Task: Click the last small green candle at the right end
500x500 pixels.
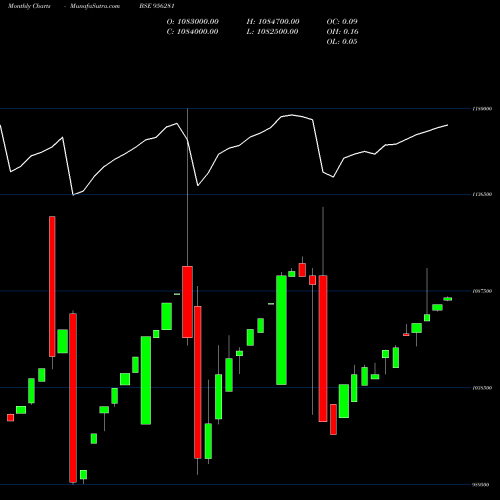Action: click(x=447, y=299)
